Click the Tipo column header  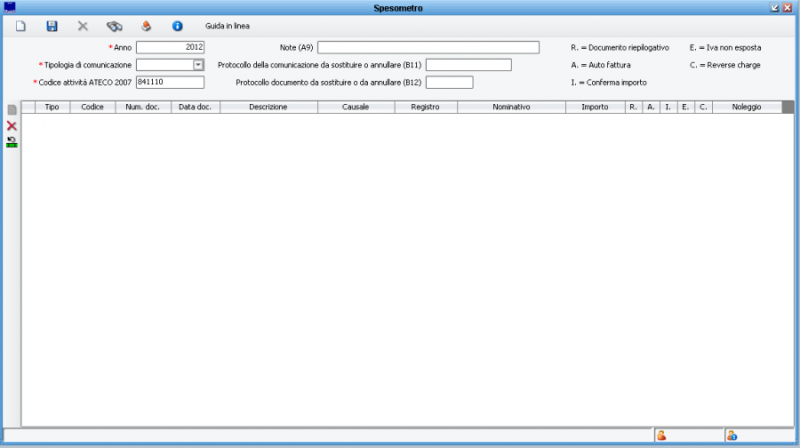tap(52, 107)
